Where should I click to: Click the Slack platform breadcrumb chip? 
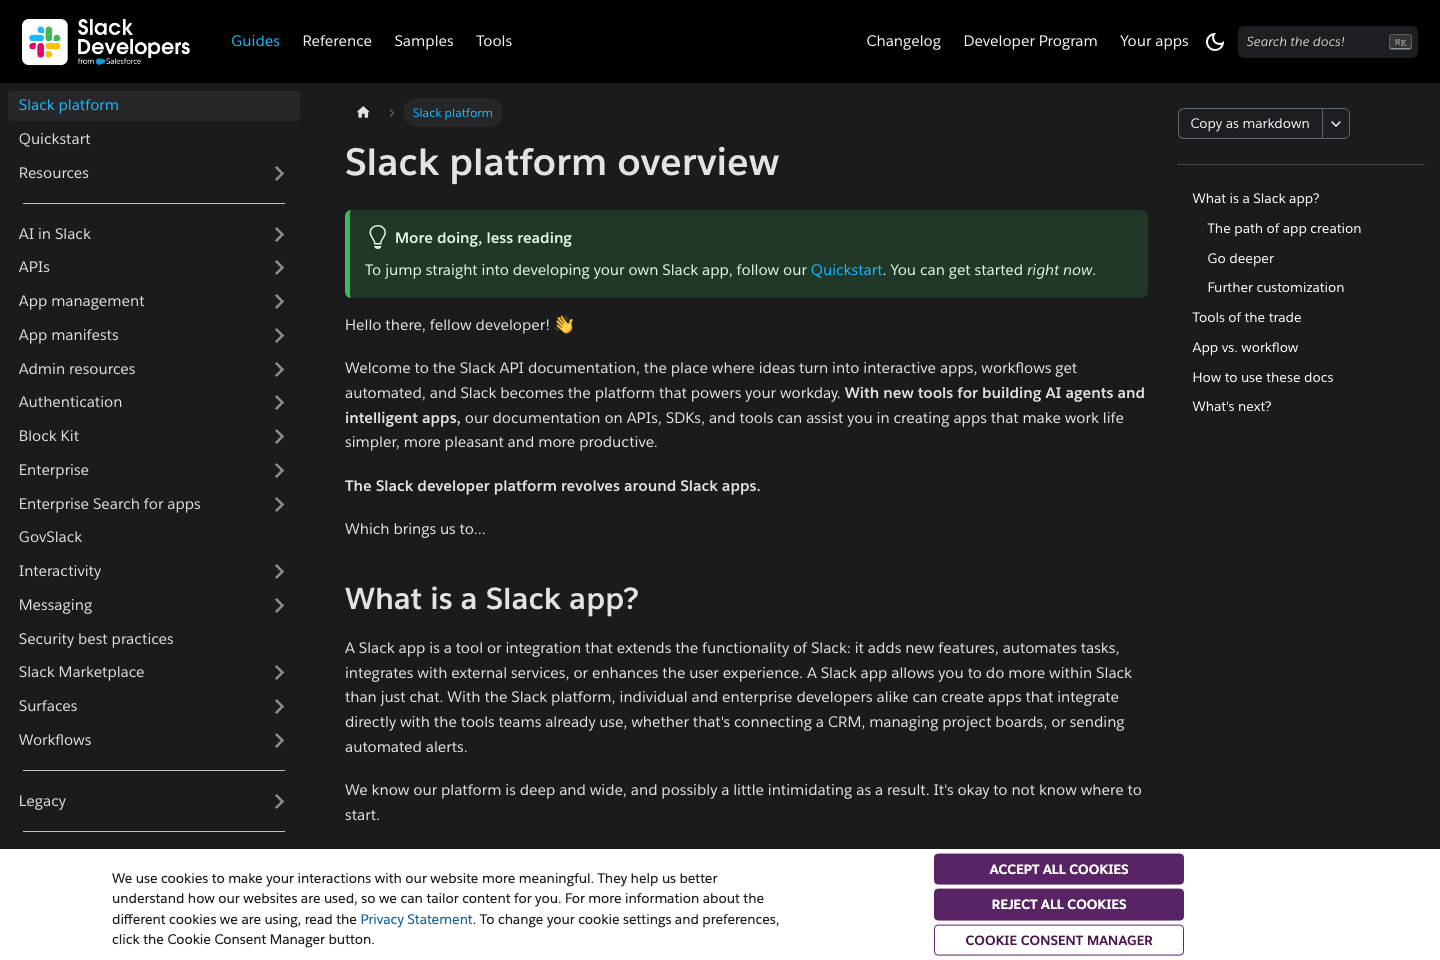pos(452,113)
